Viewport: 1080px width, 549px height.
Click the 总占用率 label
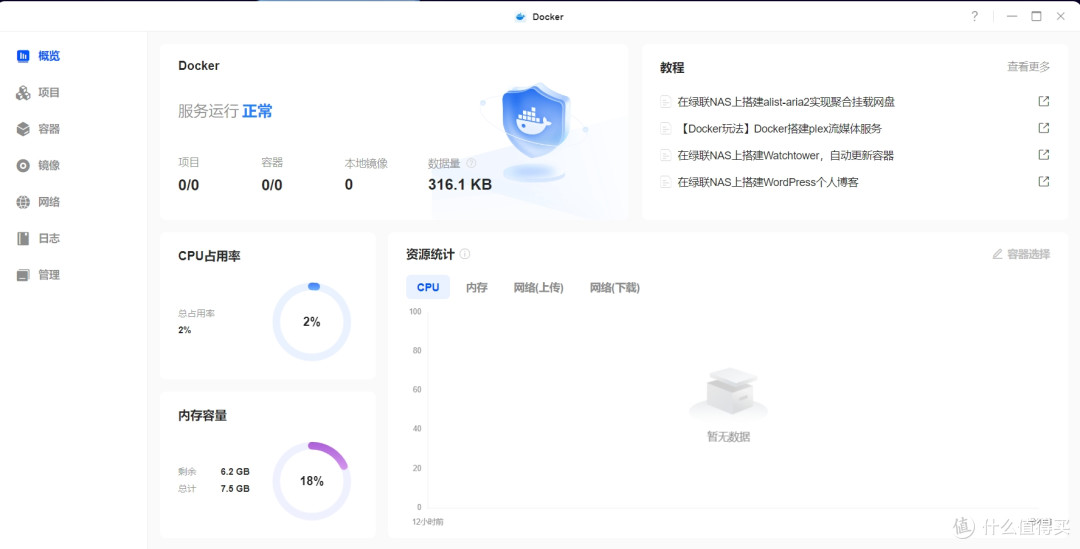[x=196, y=313]
